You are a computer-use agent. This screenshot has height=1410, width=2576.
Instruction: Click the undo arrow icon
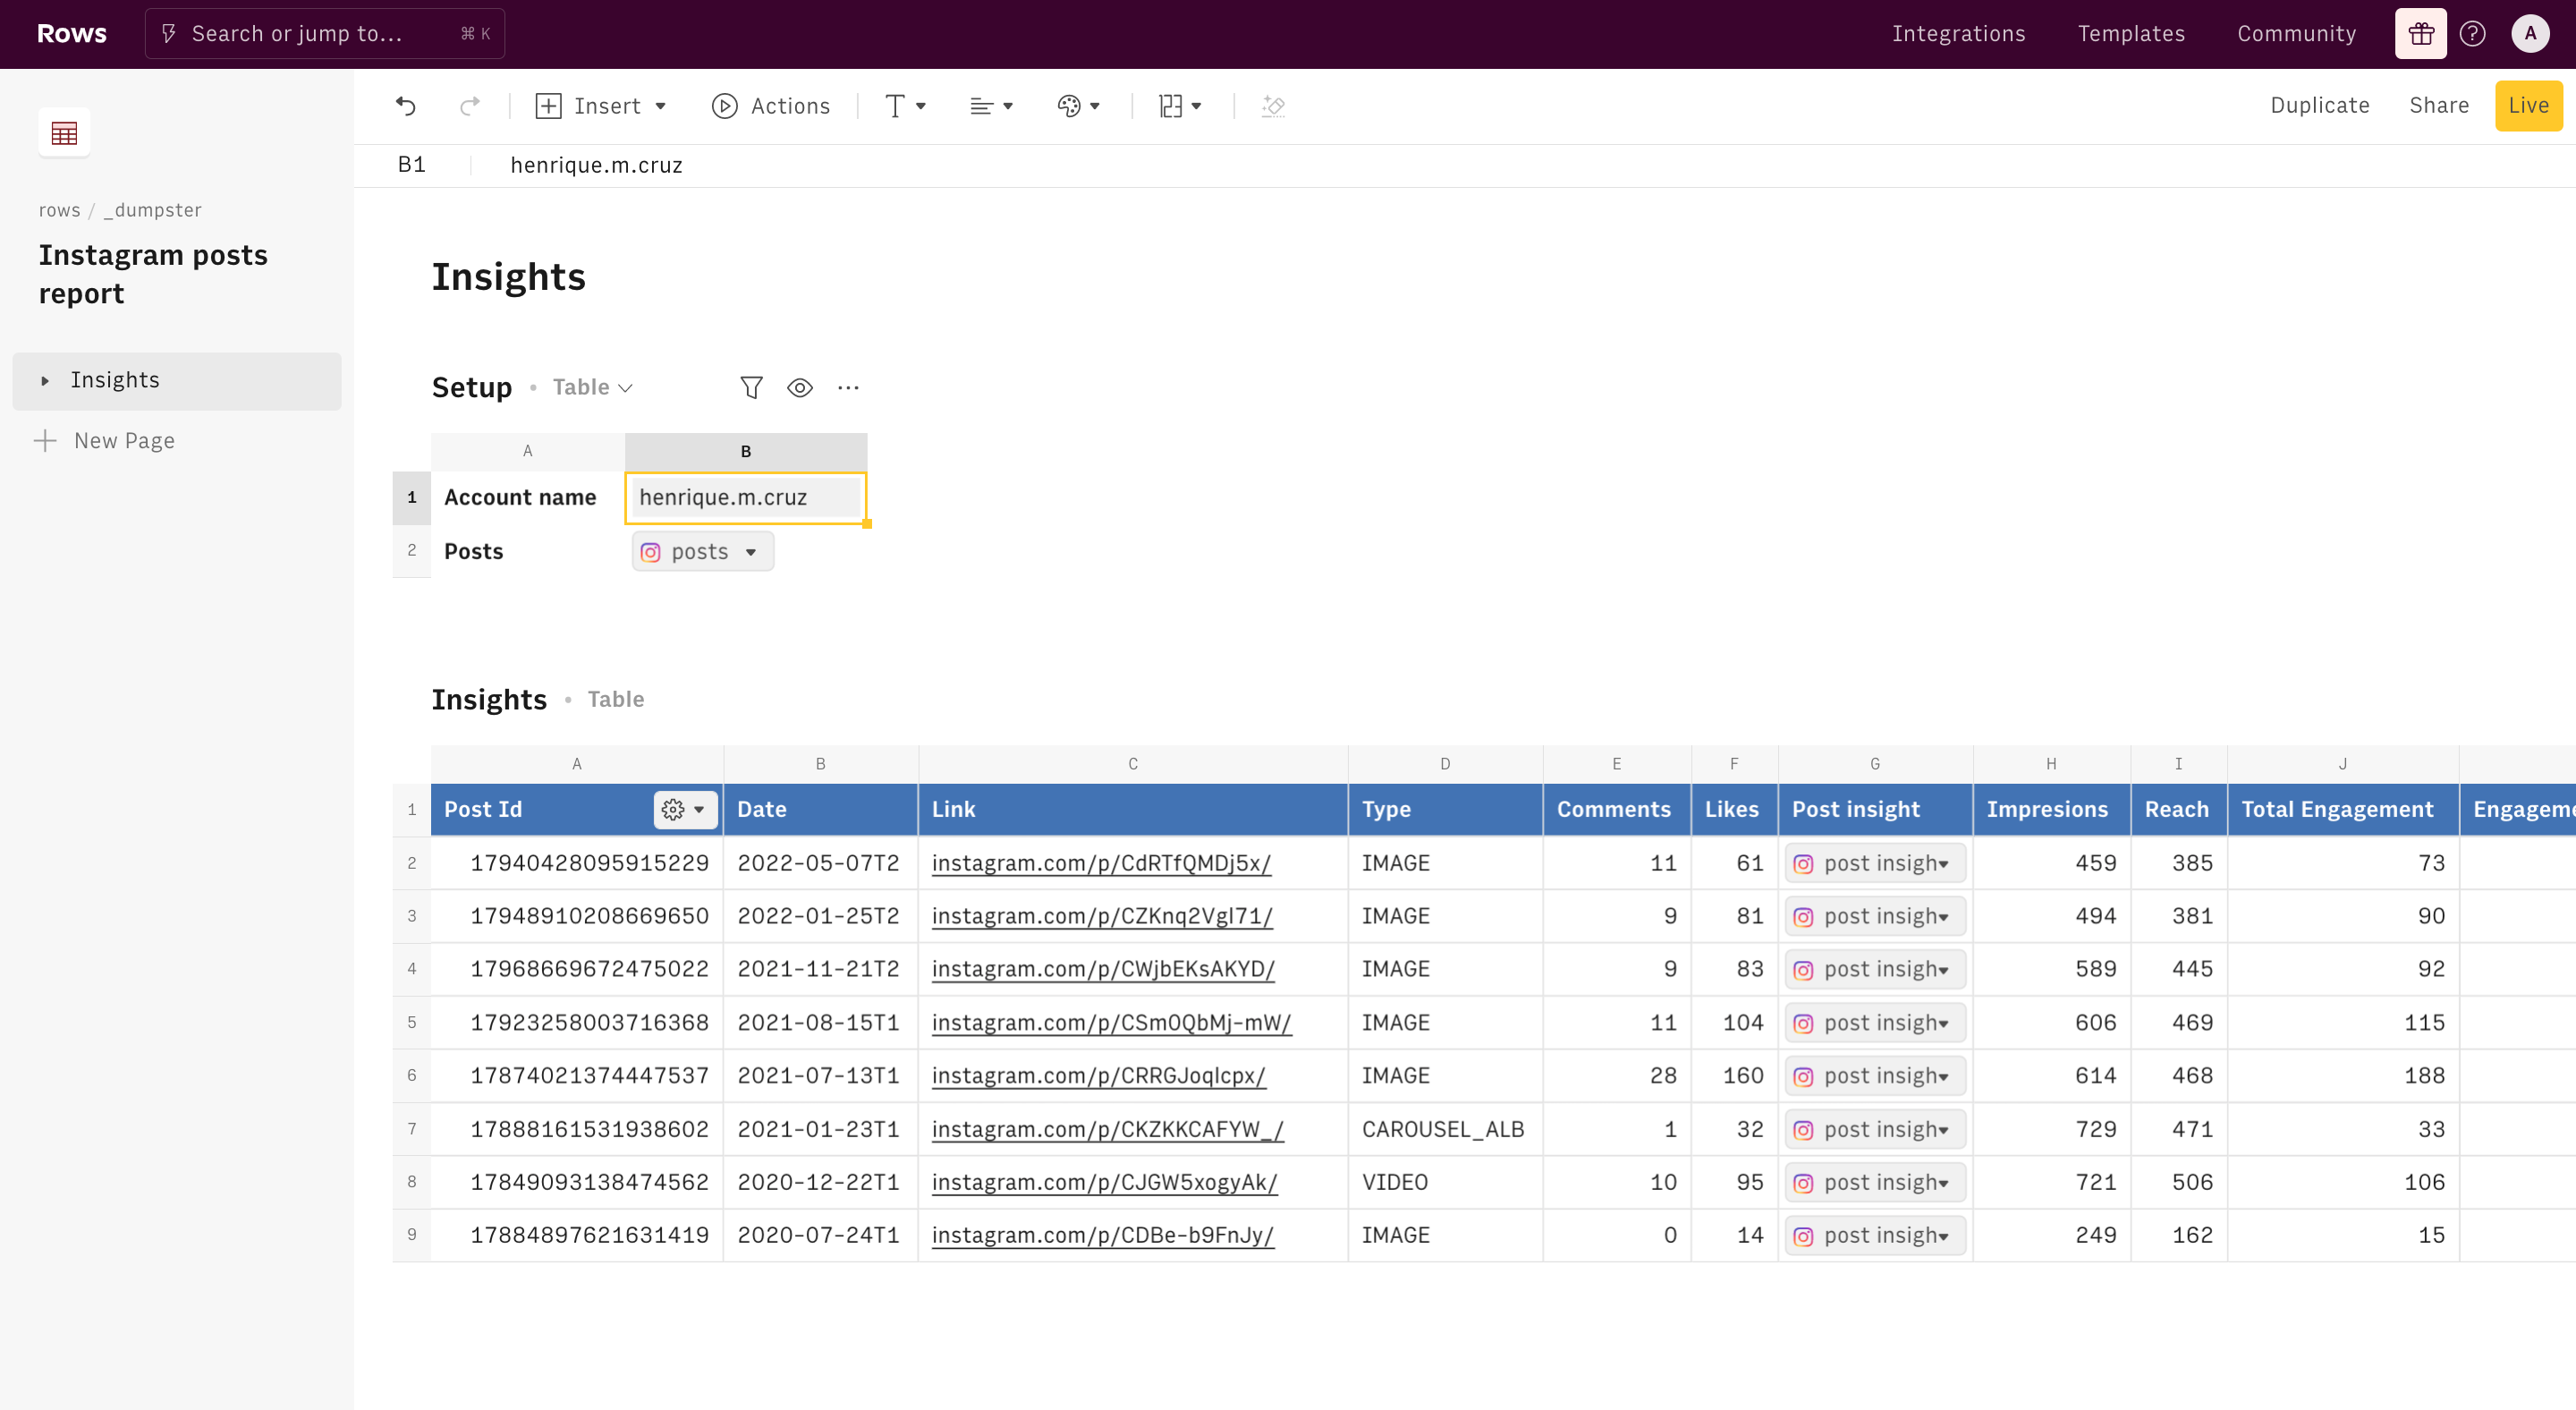click(405, 106)
